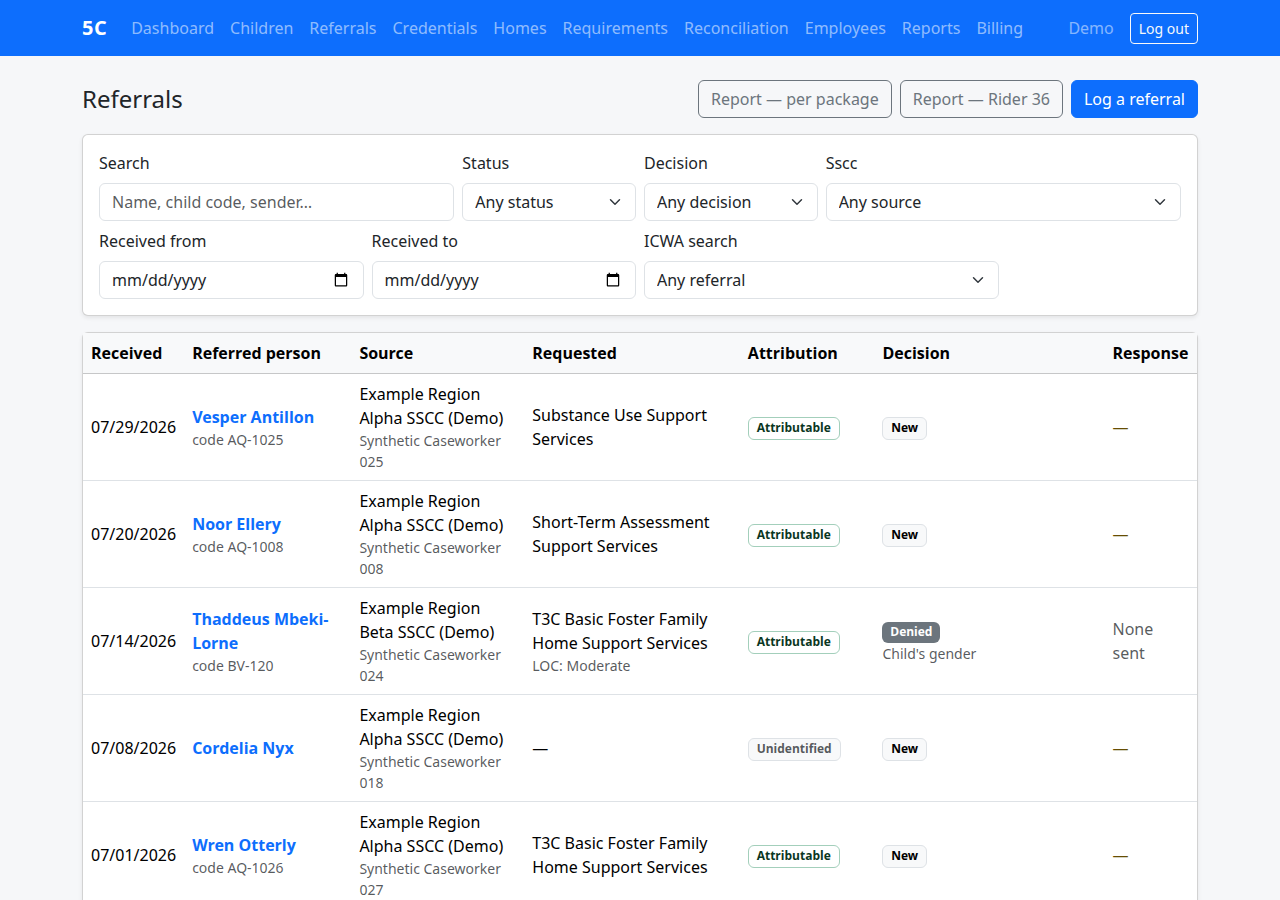Click New badge in Noor Ellery row
The image size is (1280, 900).
[905, 535]
